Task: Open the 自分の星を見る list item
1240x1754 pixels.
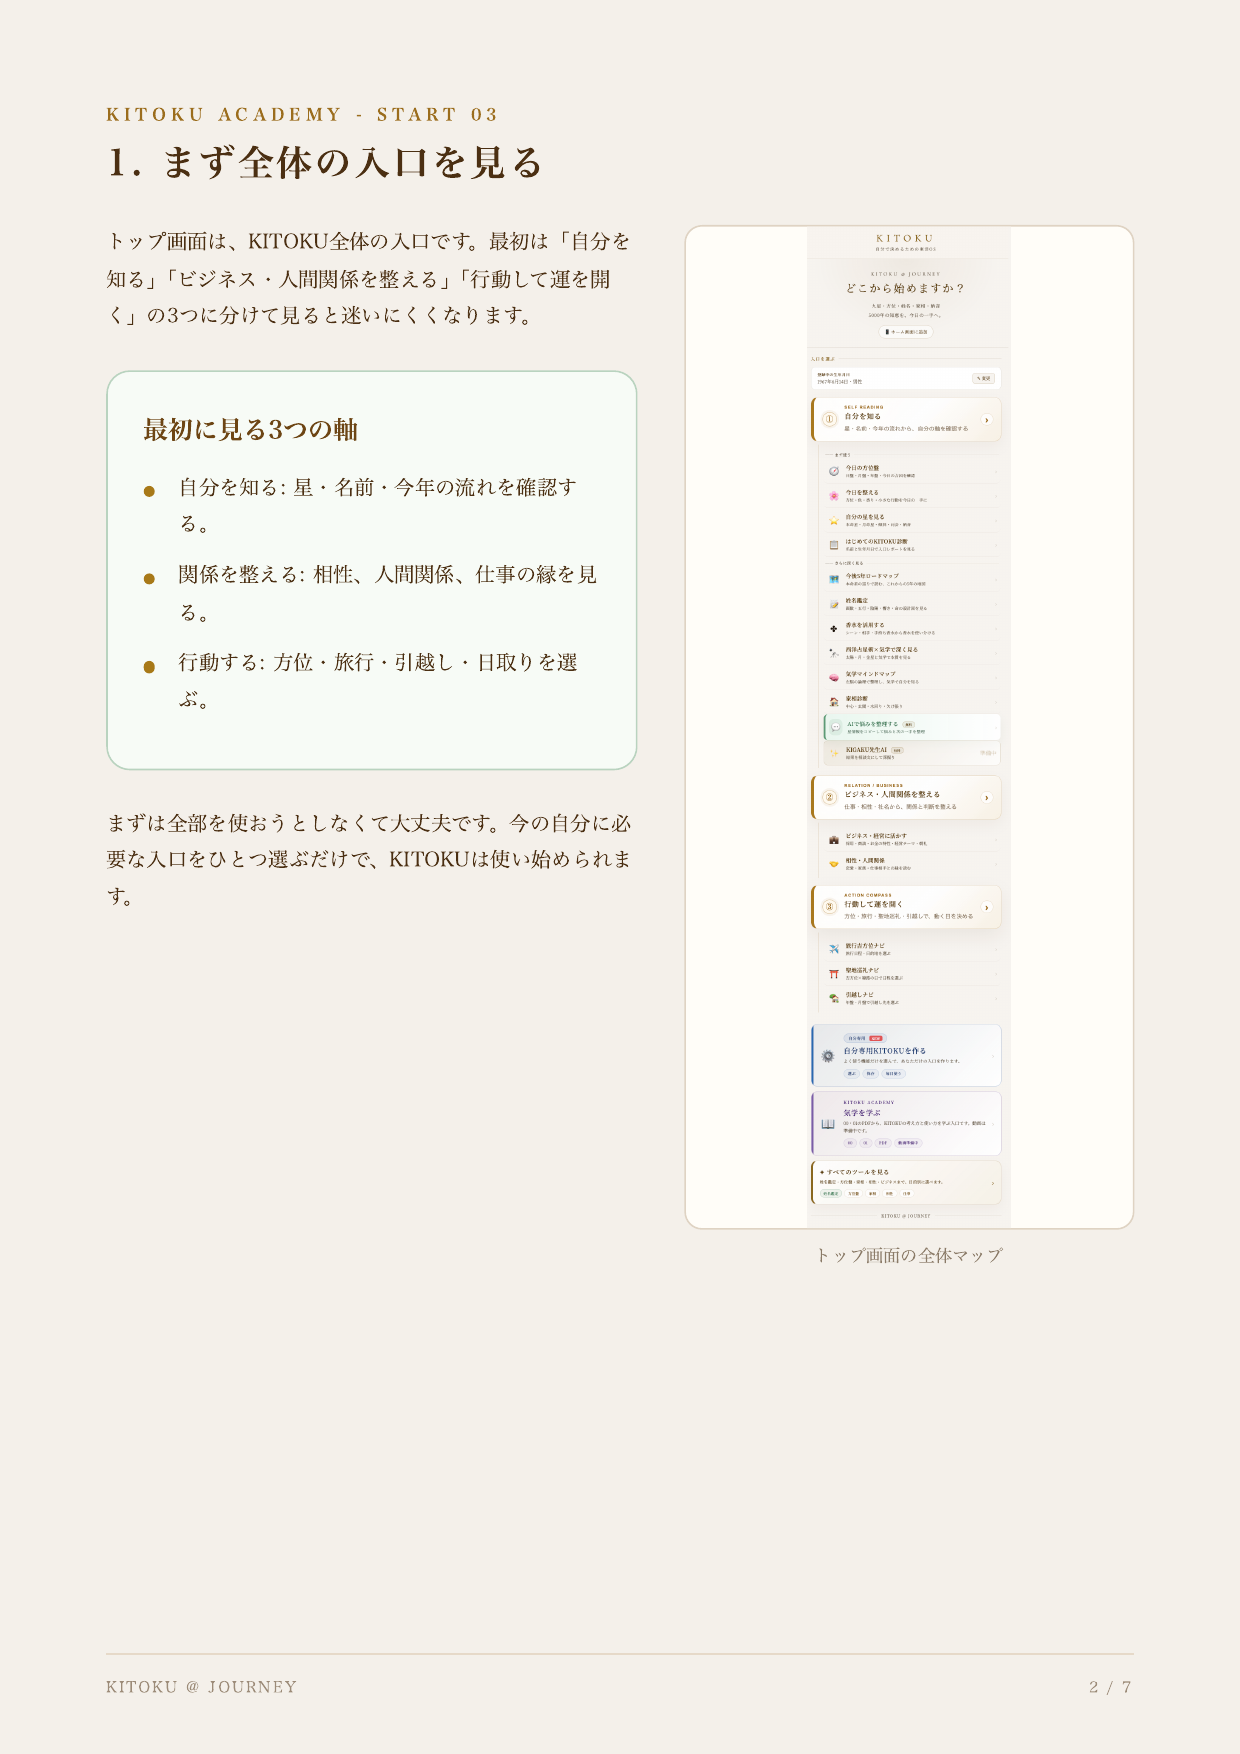Action: pyautogui.click(x=911, y=521)
